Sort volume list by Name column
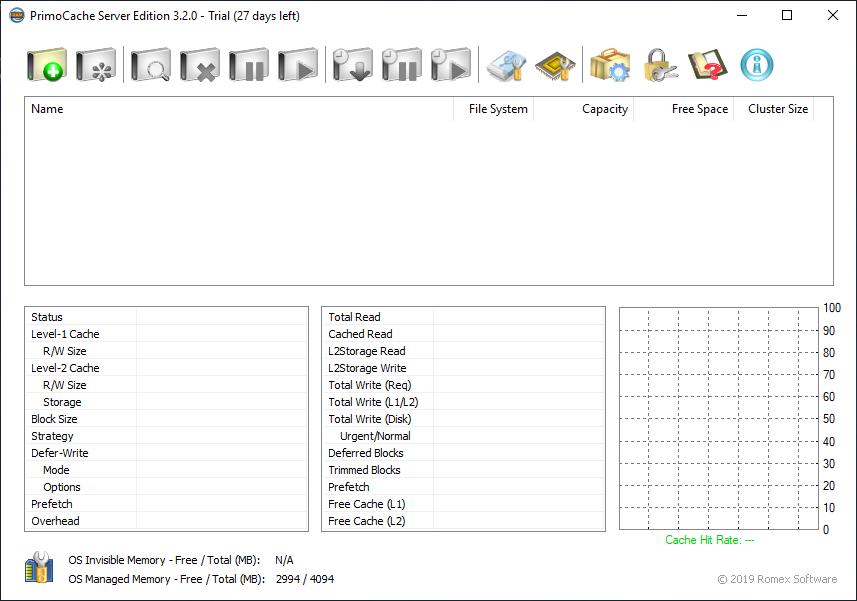The height and width of the screenshot is (601, 857). [239, 109]
